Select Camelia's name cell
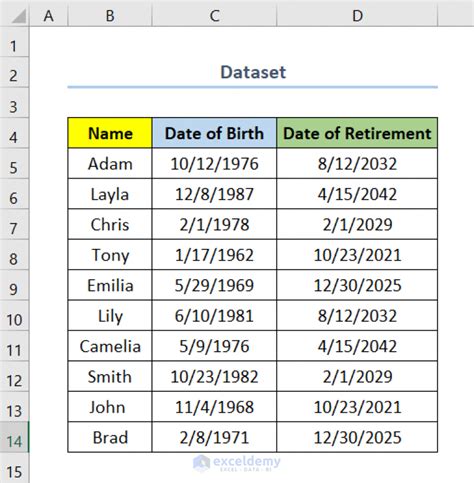 point(110,346)
